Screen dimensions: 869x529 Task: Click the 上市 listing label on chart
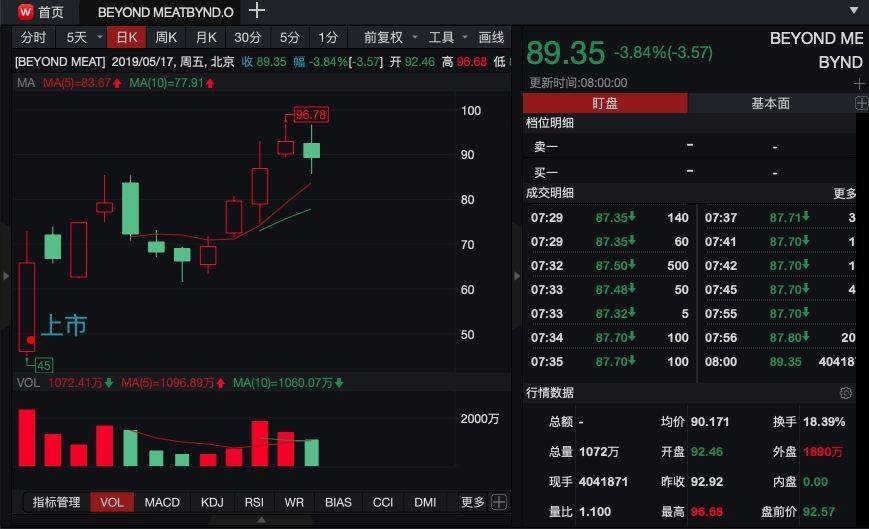point(64,325)
